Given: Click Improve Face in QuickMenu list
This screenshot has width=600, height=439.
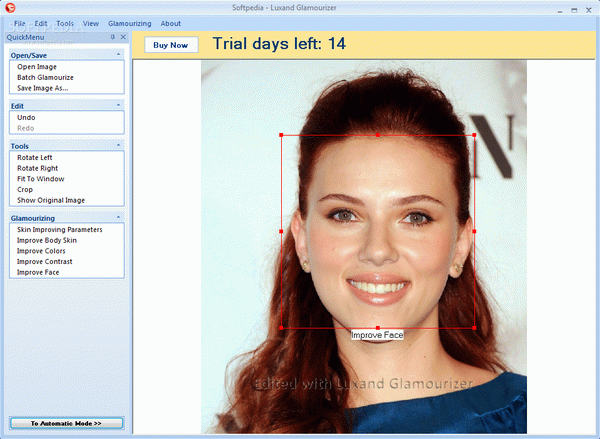Looking at the screenshot, I should 38,273.
